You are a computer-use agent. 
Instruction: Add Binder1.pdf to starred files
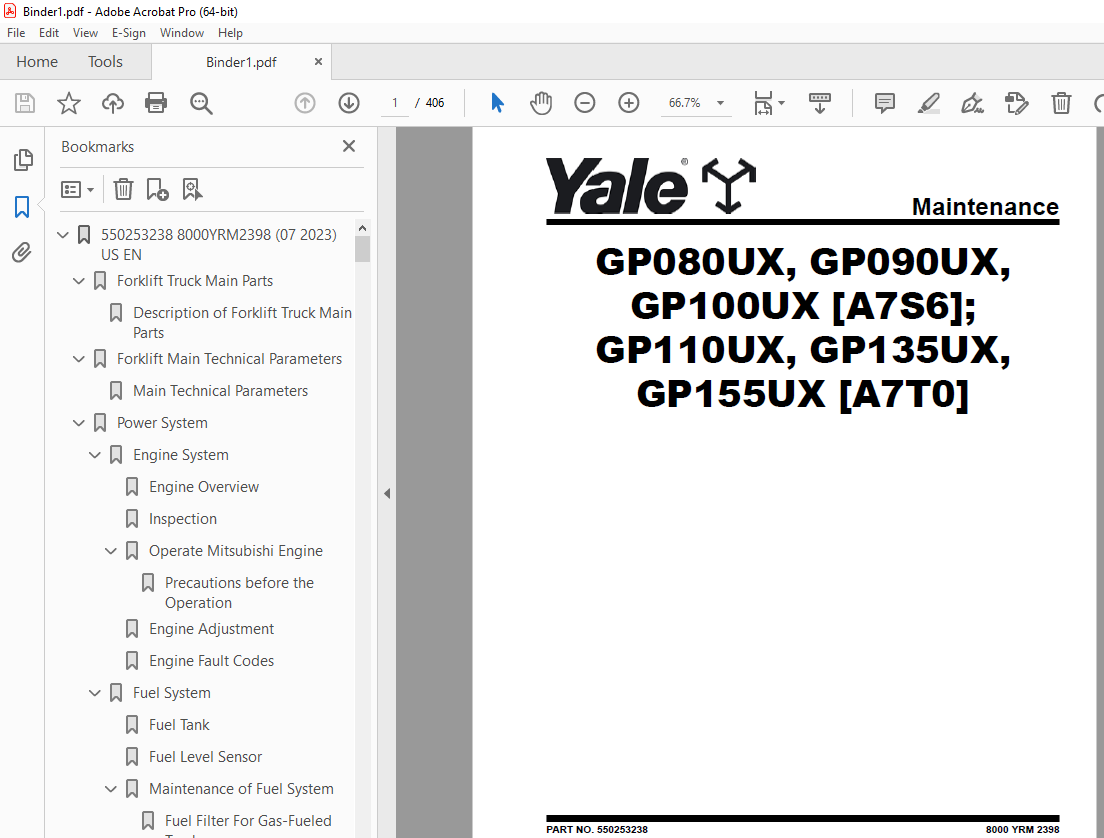click(68, 104)
